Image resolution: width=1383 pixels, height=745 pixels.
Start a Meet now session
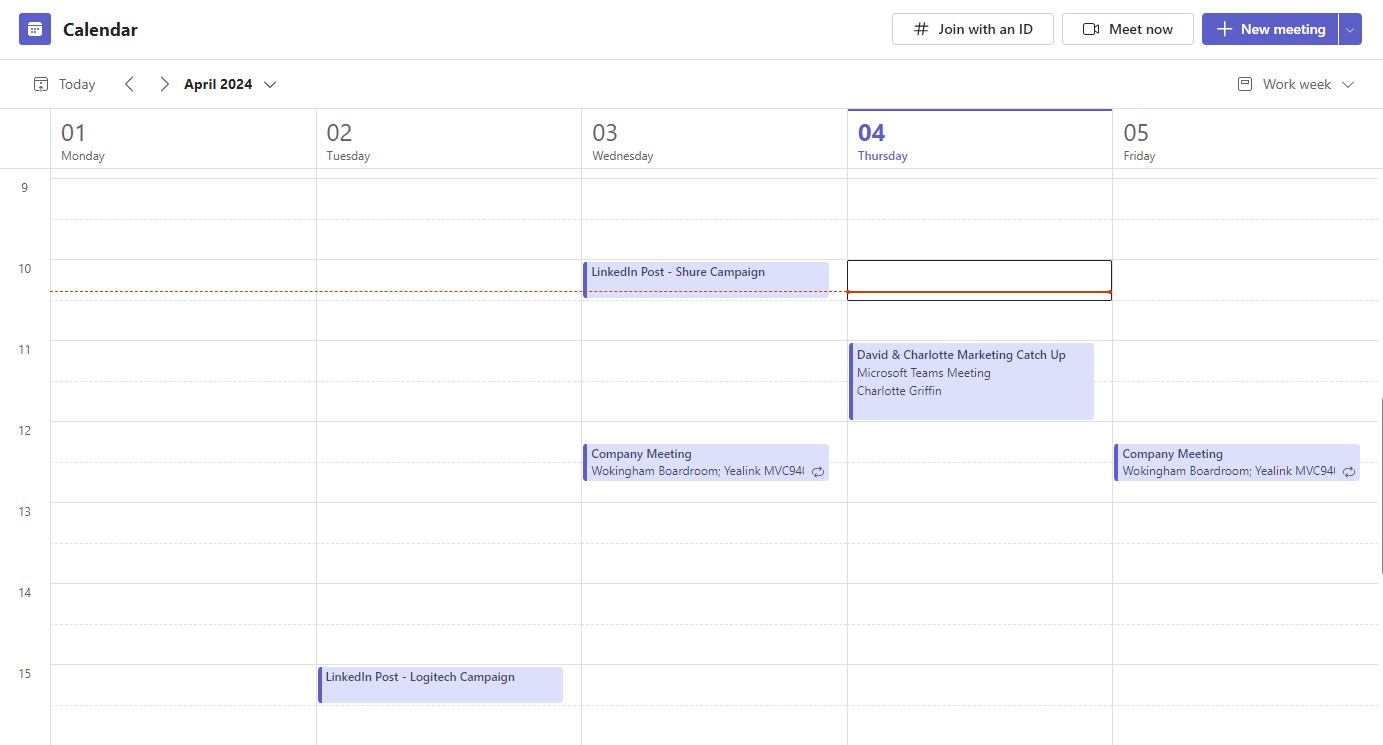tap(1128, 29)
